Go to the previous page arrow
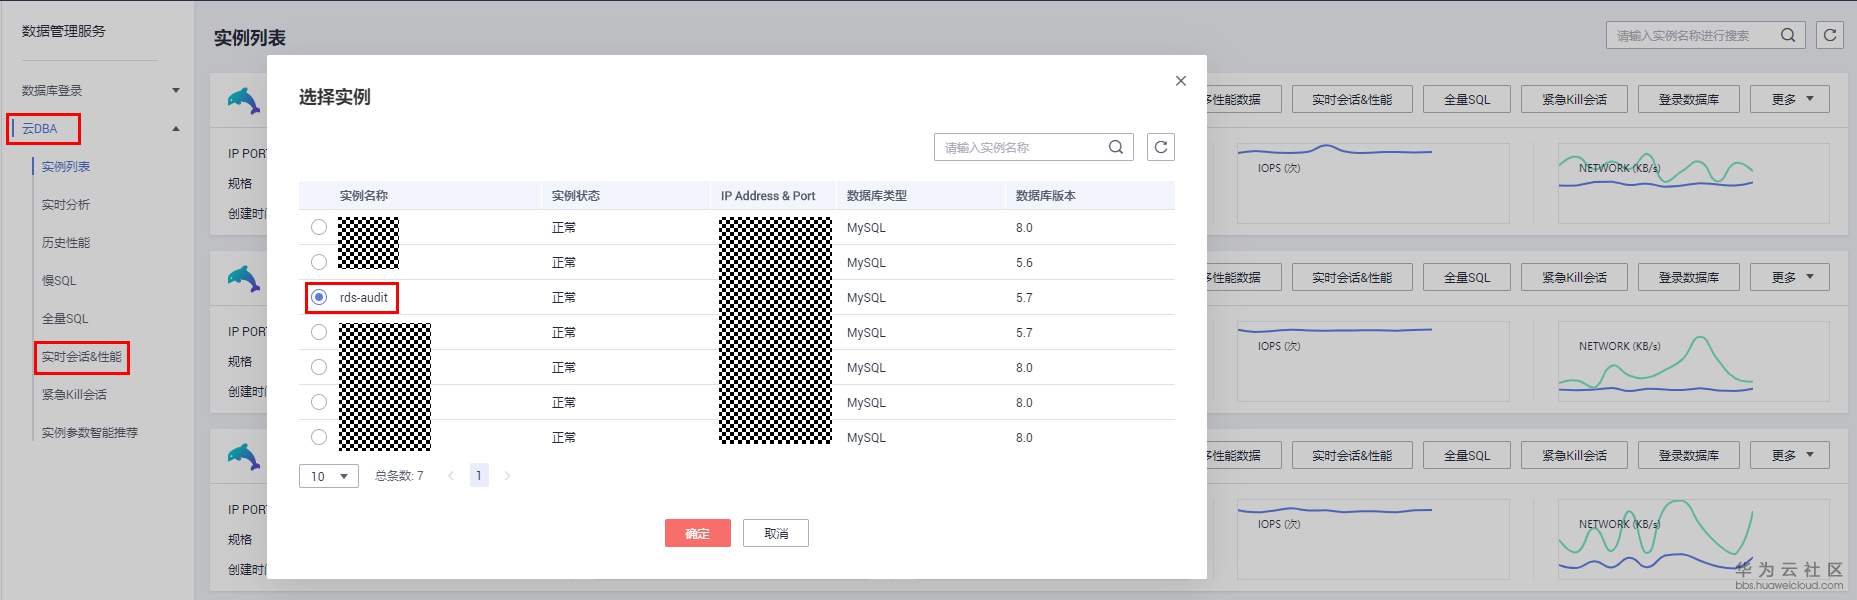Viewport: 1857px width, 600px height. 451,476
